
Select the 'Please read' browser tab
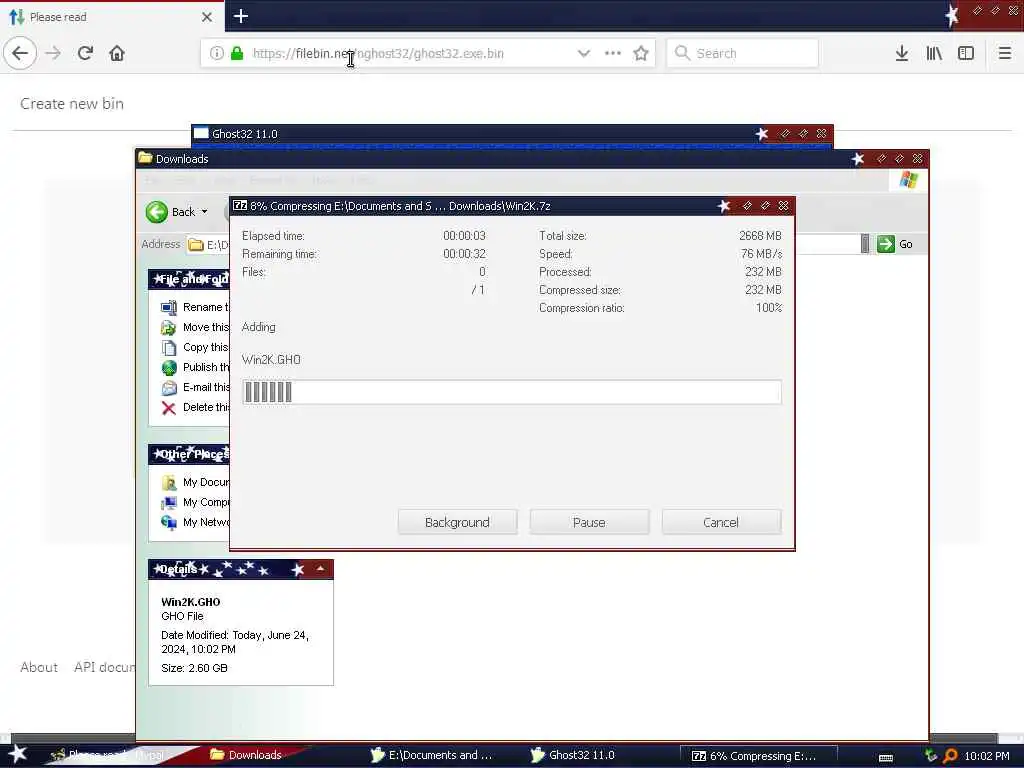111,17
